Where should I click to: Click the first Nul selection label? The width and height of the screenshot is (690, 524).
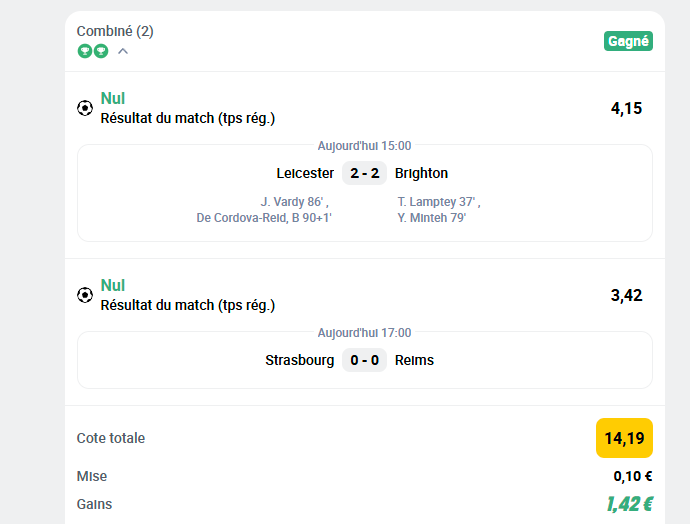[x=113, y=98]
